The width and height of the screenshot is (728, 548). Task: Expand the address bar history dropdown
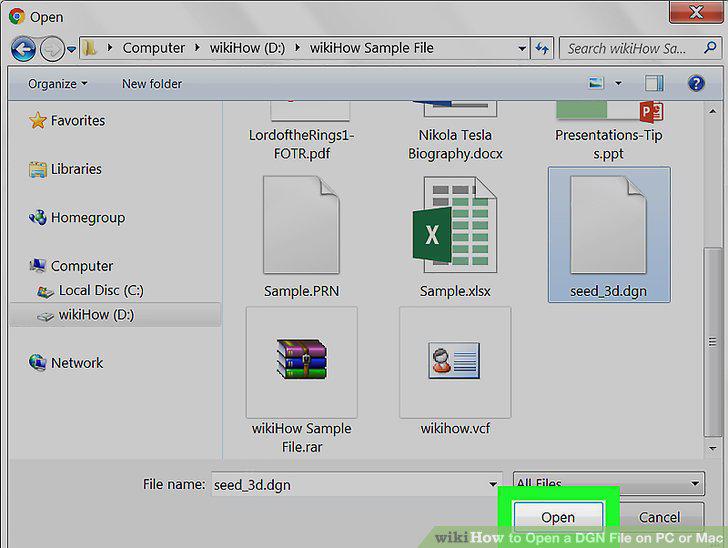point(522,48)
